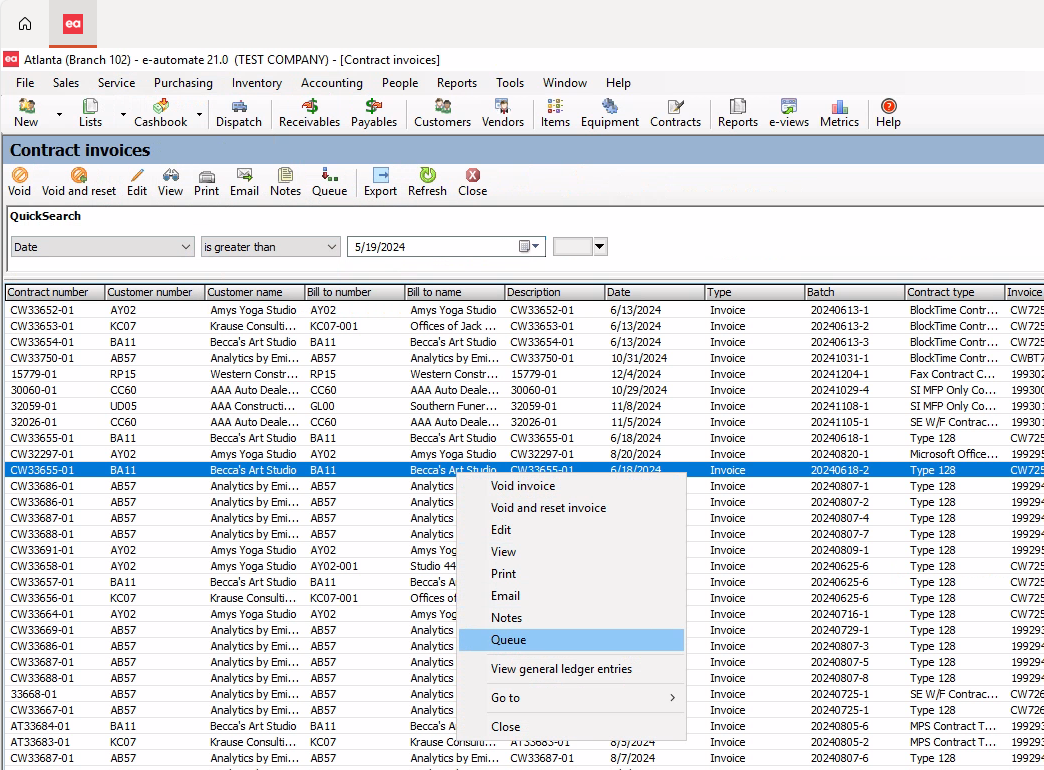Open Cashbook from the toolbar
The width and height of the screenshot is (1044, 770).
click(x=160, y=113)
